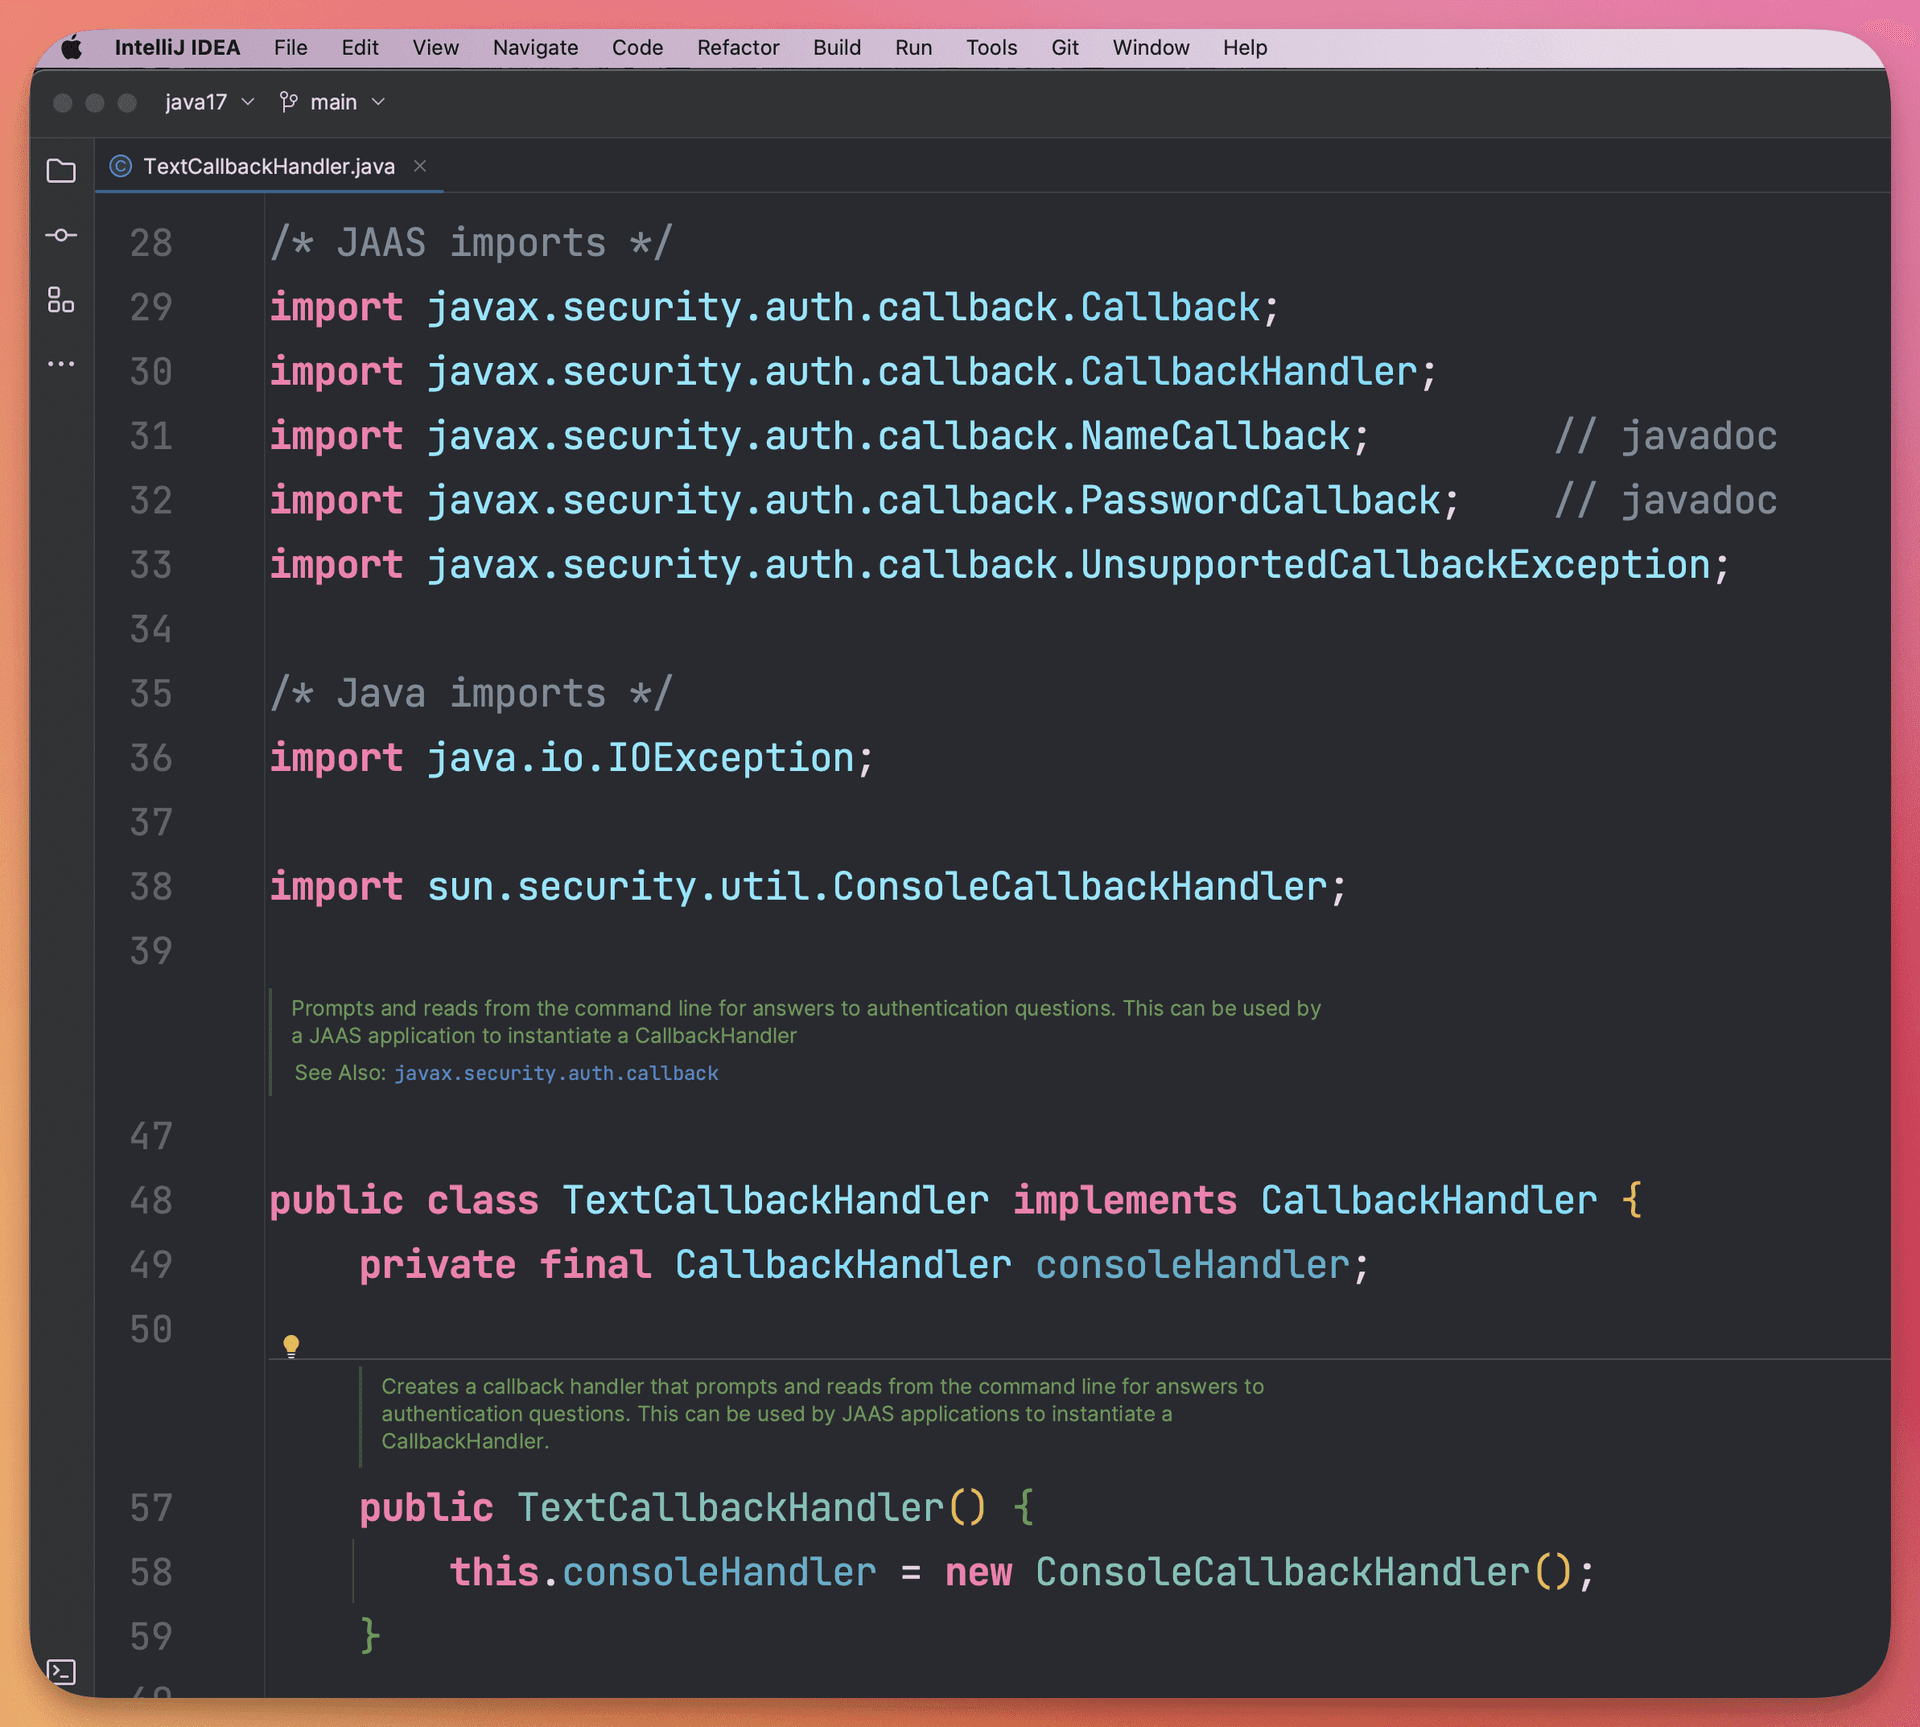
Task: Click the git branch icon beside main
Action: (289, 102)
